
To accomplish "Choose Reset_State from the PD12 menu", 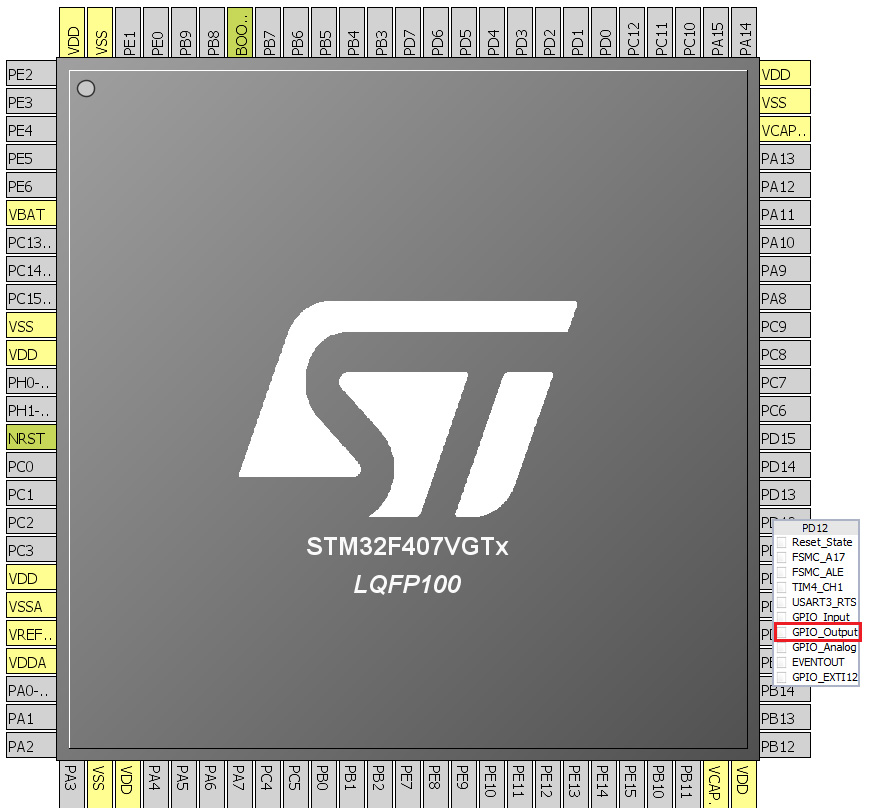I will (821, 542).
